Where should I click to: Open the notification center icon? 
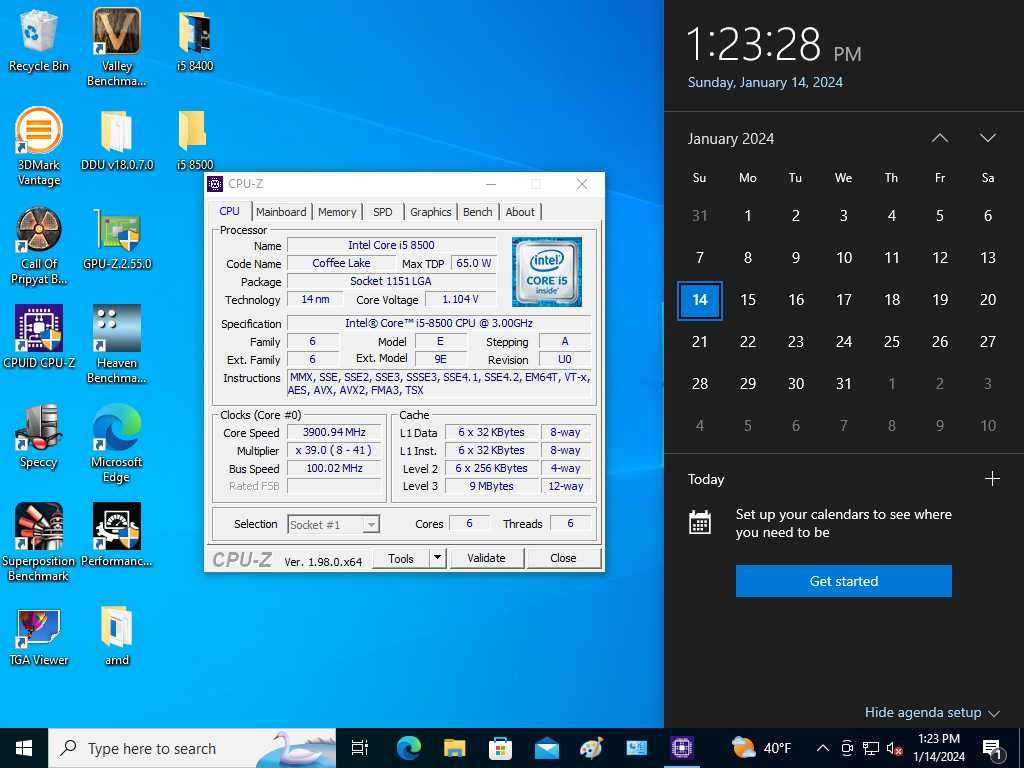point(992,749)
